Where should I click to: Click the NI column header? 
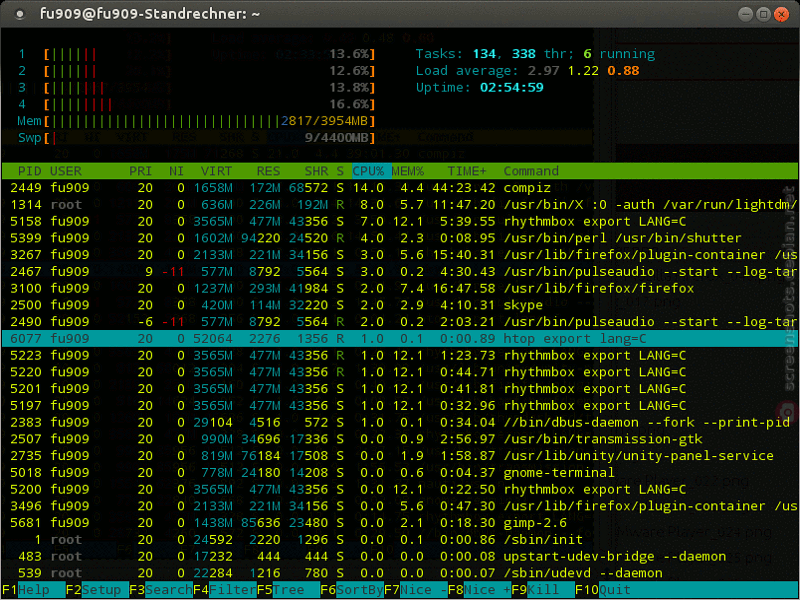click(176, 171)
